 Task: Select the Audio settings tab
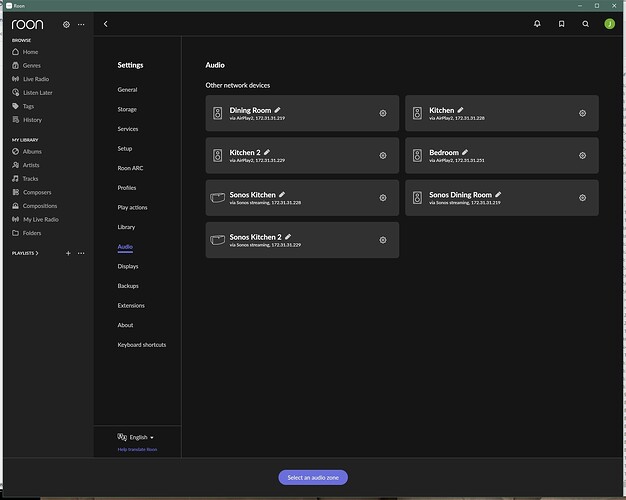click(125, 246)
